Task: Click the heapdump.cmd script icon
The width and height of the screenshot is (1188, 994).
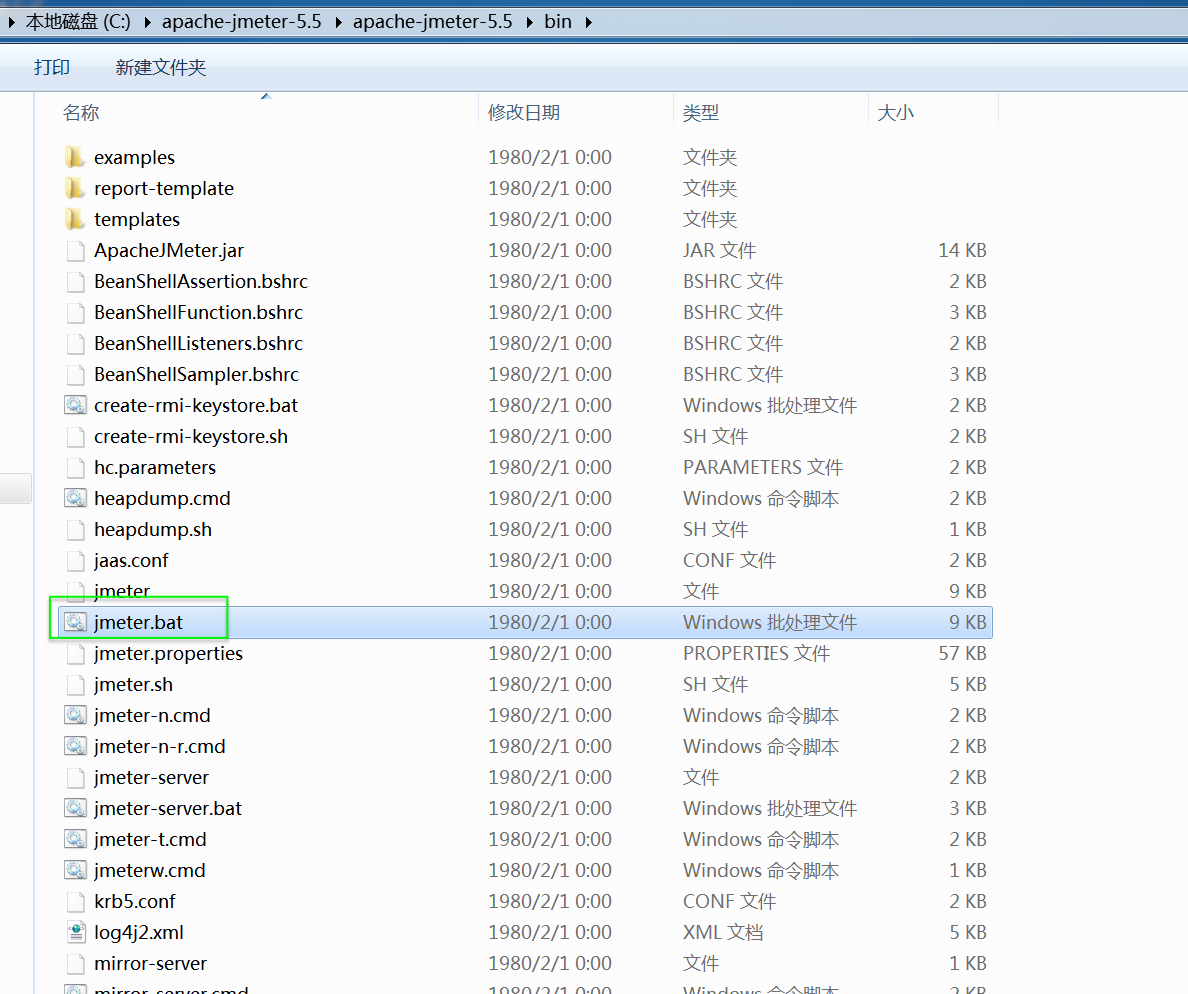Action: click(x=75, y=499)
